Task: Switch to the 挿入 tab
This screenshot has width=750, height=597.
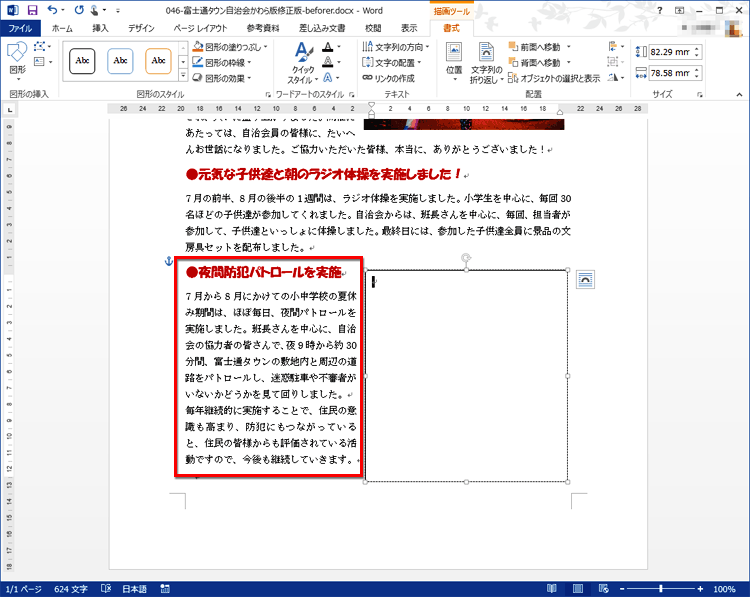Action: click(100, 28)
